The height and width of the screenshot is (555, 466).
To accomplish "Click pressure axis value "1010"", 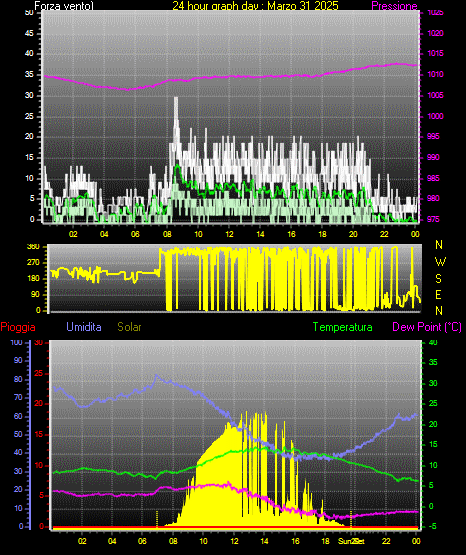I will point(435,74).
